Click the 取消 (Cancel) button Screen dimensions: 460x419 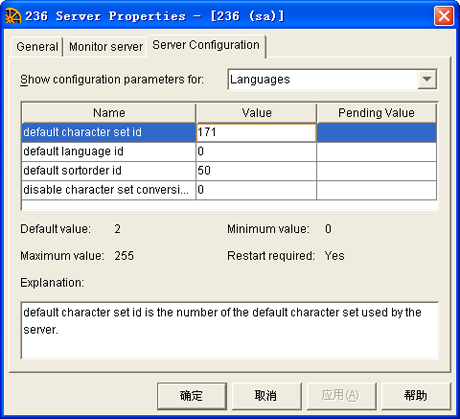[x=266, y=396]
